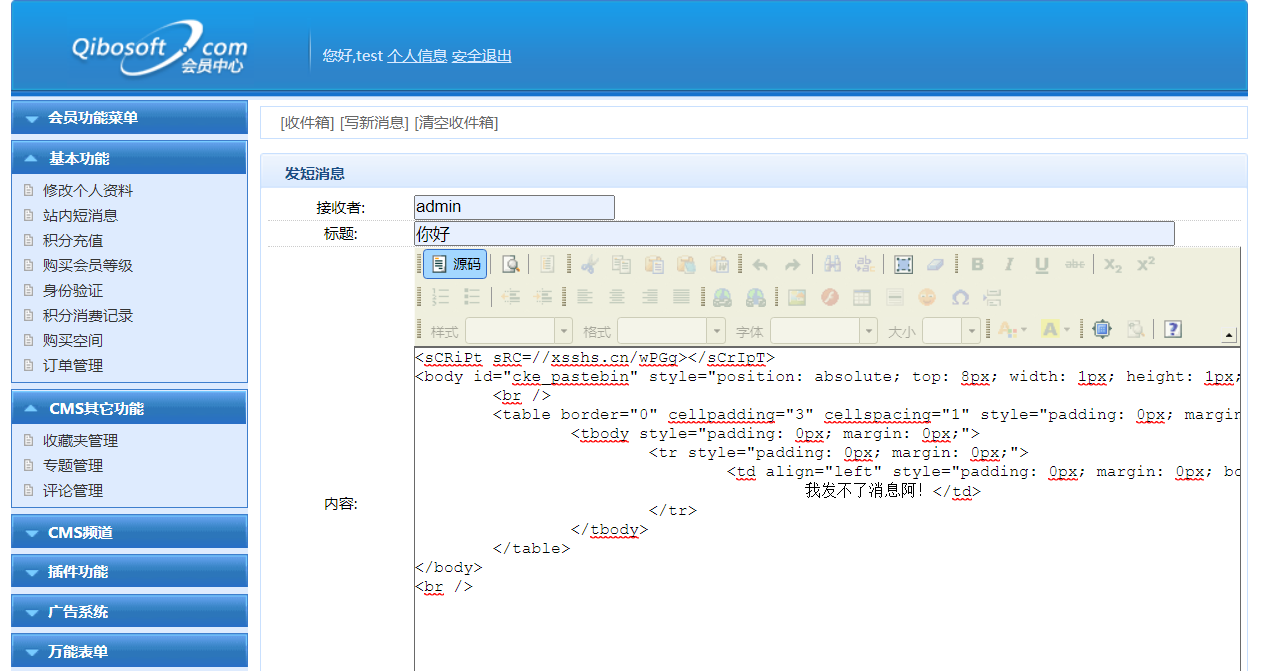Insert a numbered list
The image size is (1274, 671).
click(440, 297)
